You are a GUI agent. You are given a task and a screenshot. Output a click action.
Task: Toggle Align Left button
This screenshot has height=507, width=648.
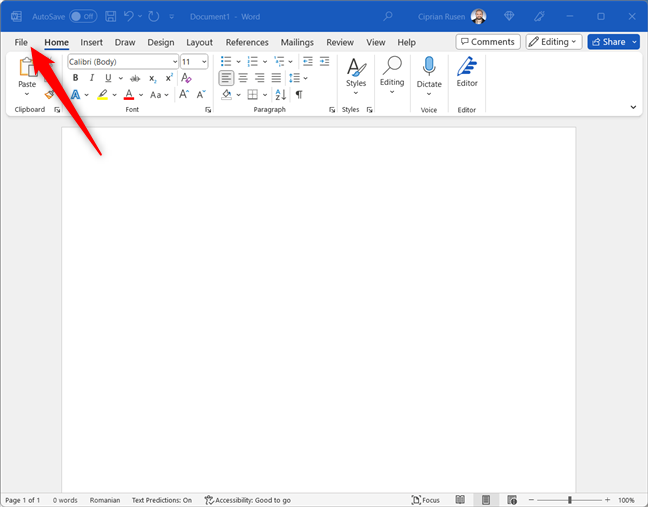click(x=226, y=78)
